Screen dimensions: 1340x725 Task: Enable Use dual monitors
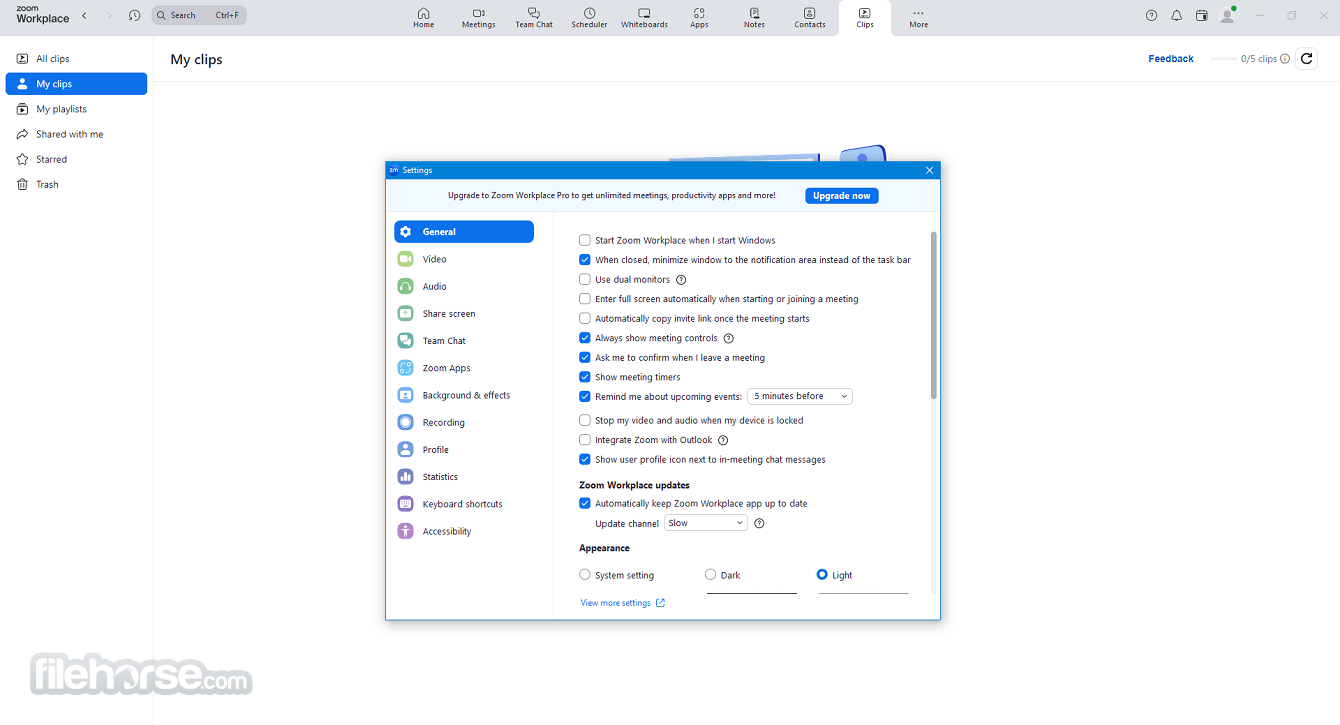585,280
